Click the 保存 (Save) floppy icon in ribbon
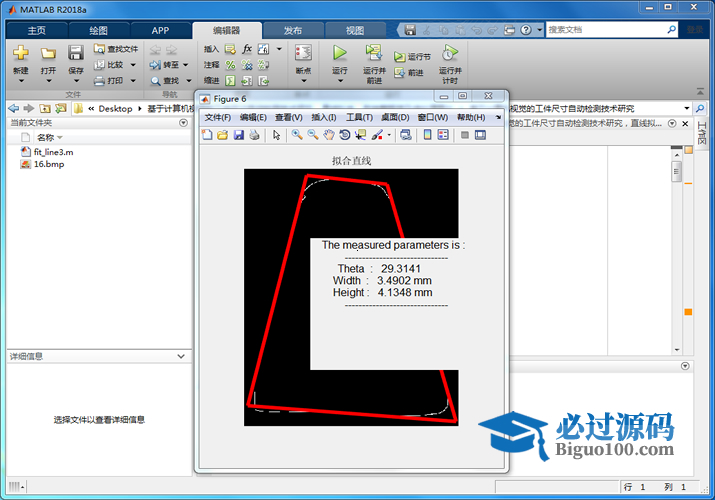Viewport: 715px width, 500px height. [76, 53]
